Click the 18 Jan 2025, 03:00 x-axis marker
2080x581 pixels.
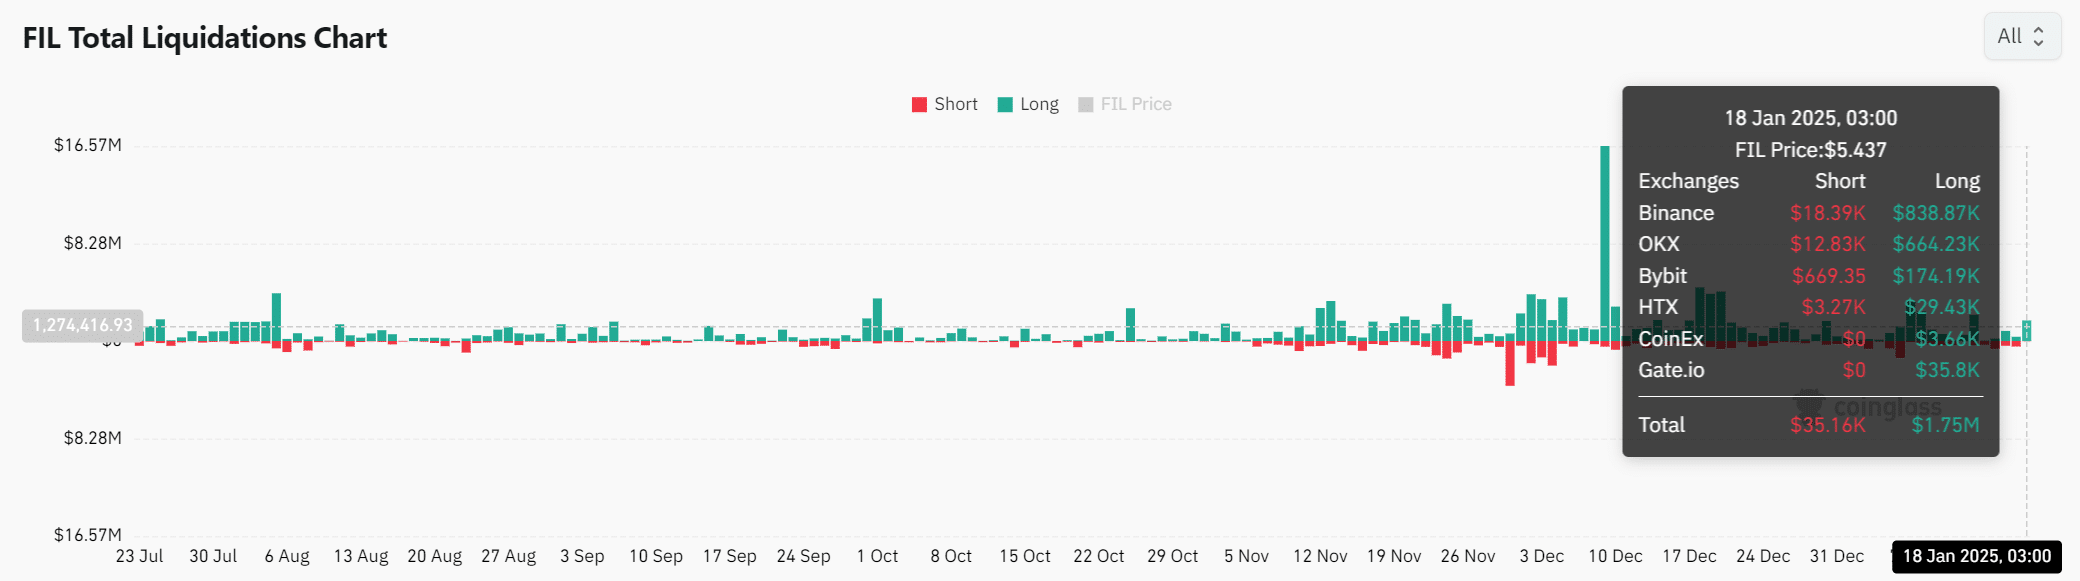(1976, 556)
